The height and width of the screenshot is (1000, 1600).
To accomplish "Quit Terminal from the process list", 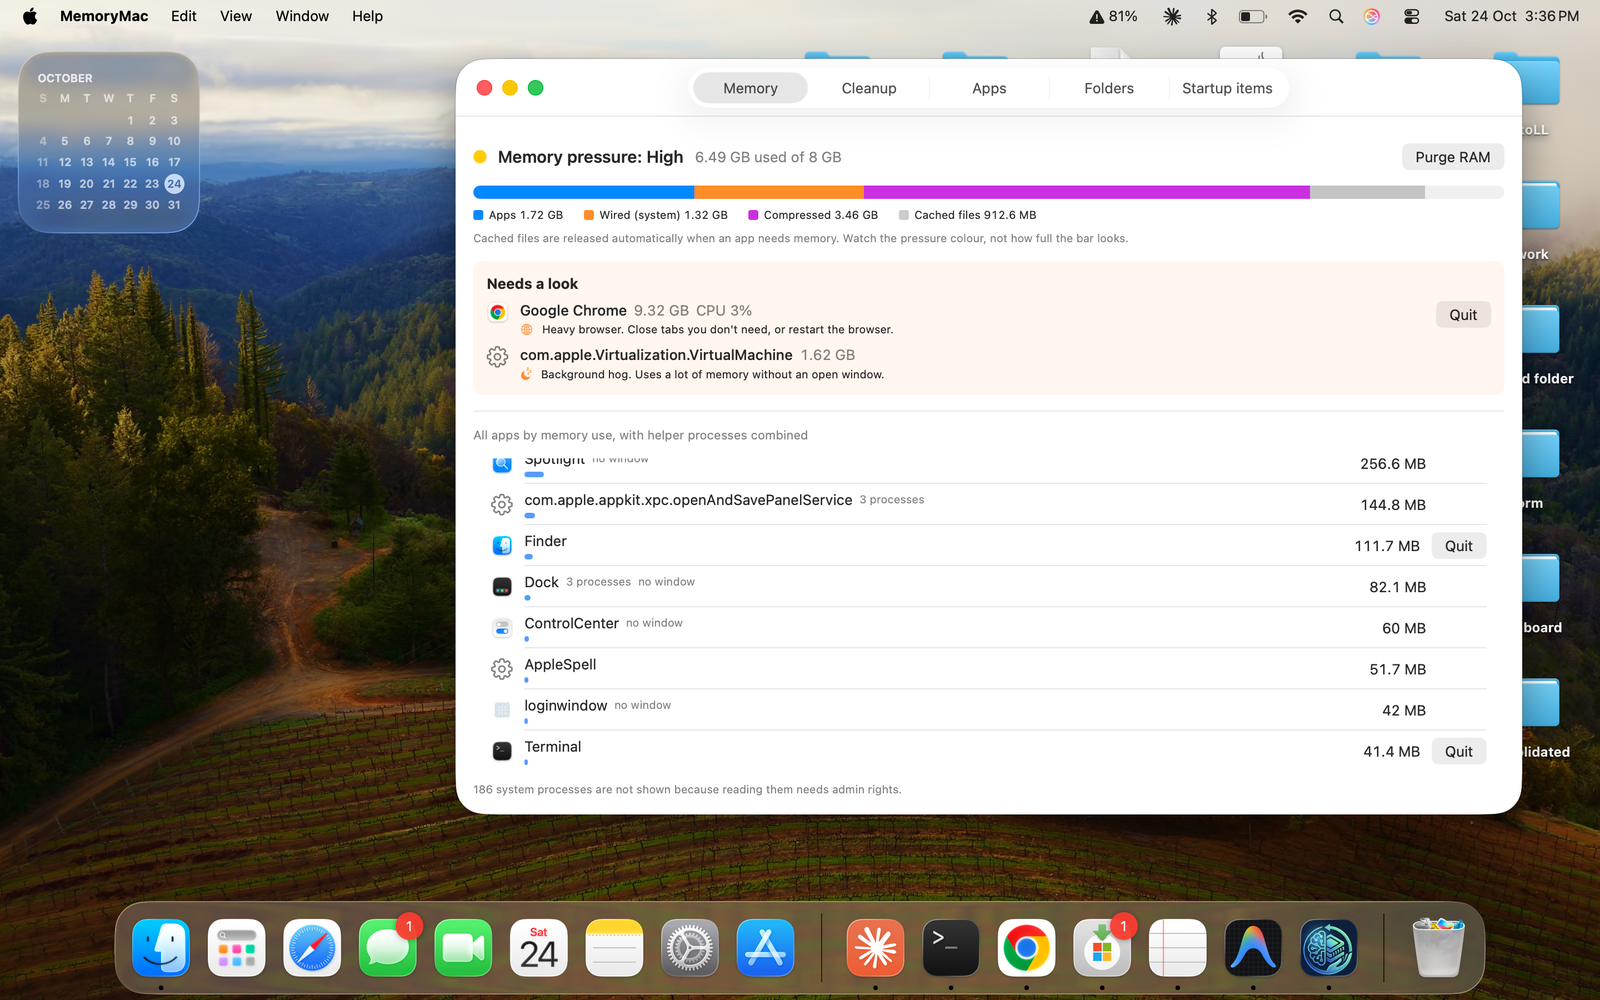I will pyautogui.click(x=1458, y=752).
